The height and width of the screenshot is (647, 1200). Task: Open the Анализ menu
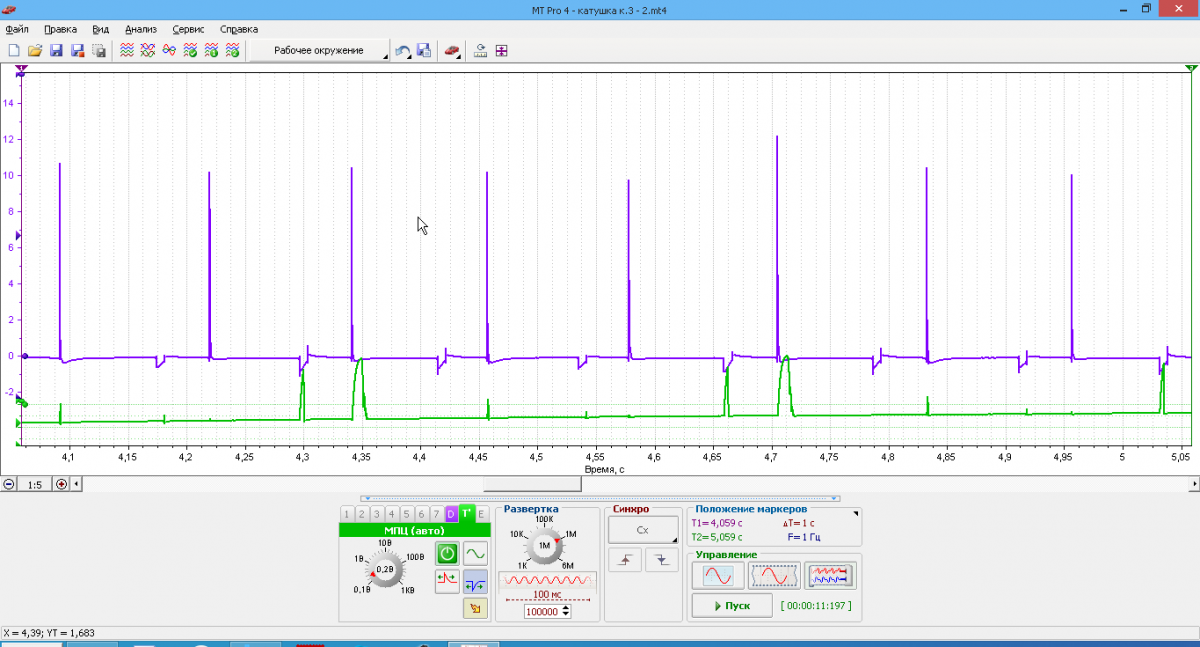pyautogui.click(x=141, y=29)
